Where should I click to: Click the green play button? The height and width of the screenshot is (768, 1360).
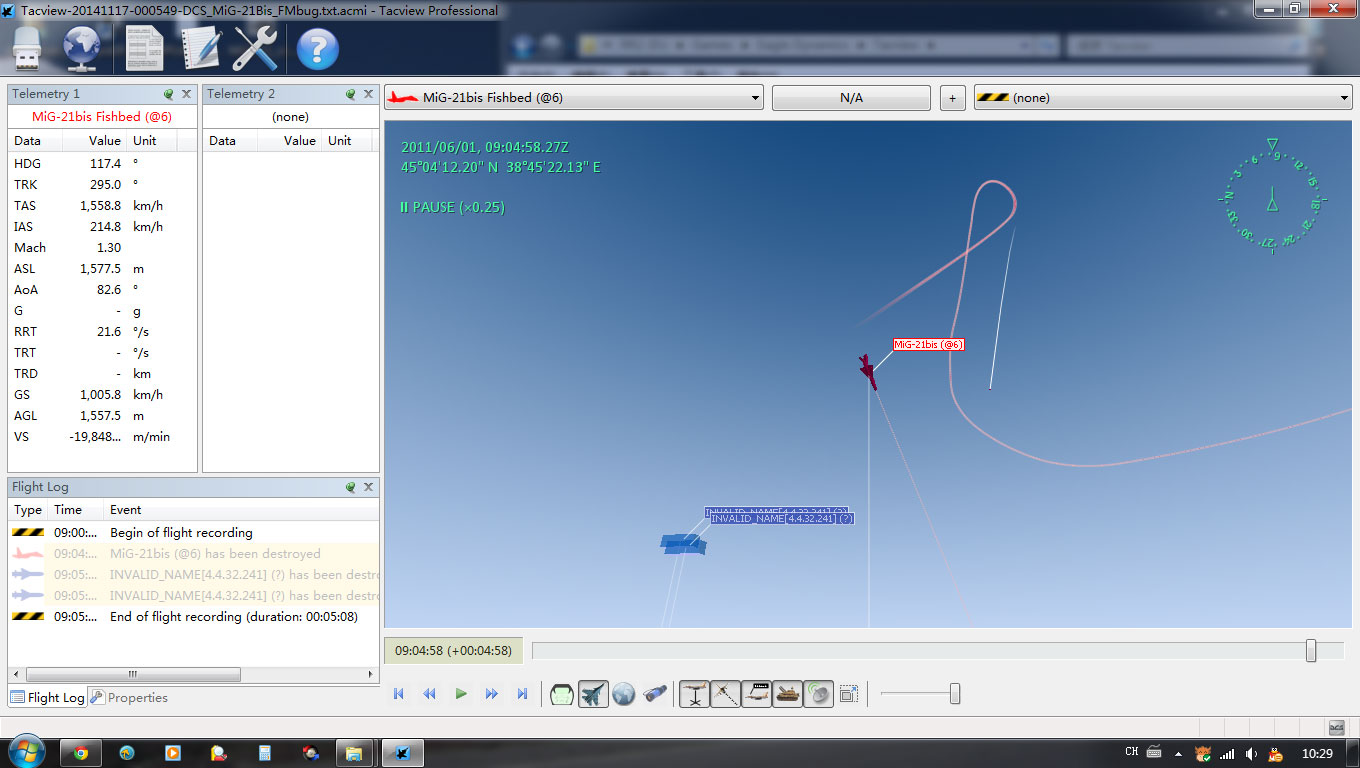pos(461,694)
